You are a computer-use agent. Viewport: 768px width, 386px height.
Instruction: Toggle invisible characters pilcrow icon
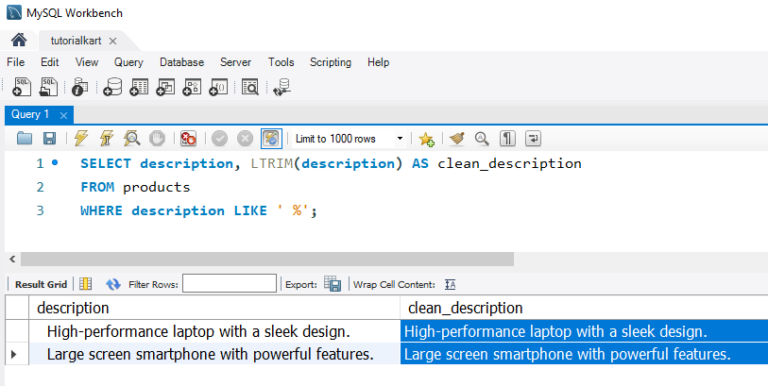click(507, 139)
